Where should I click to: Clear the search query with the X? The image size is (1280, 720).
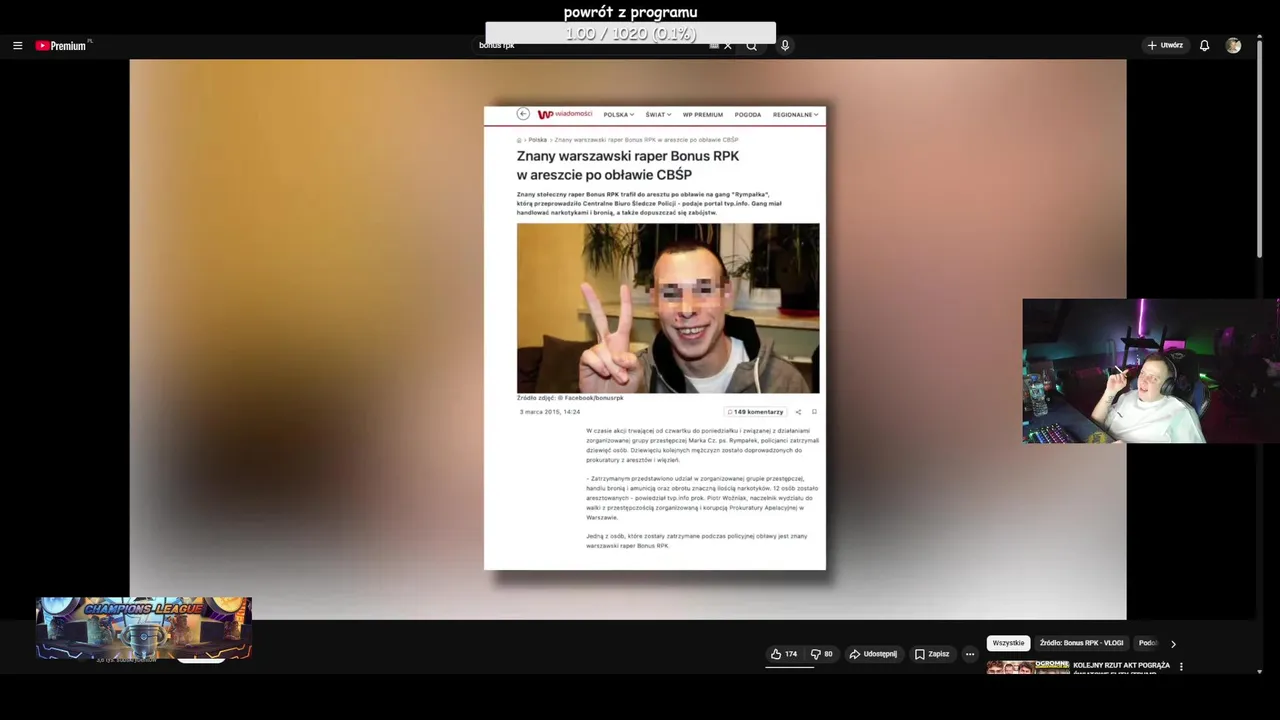click(x=728, y=46)
